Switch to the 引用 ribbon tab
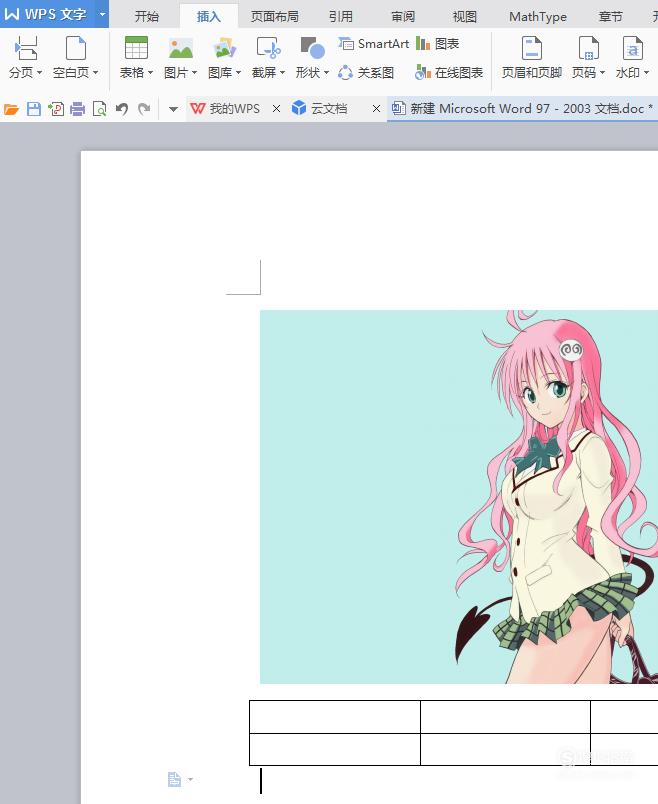This screenshot has height=804, width=658. 341,17
